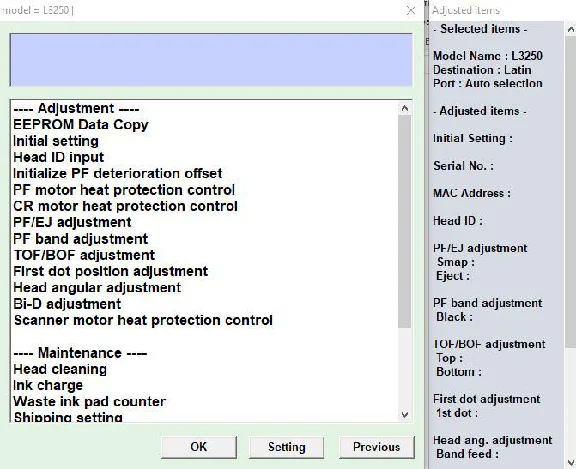Select Waste ink pad counter
This screenshot has height=469, width=576.
tap(90, 401)
